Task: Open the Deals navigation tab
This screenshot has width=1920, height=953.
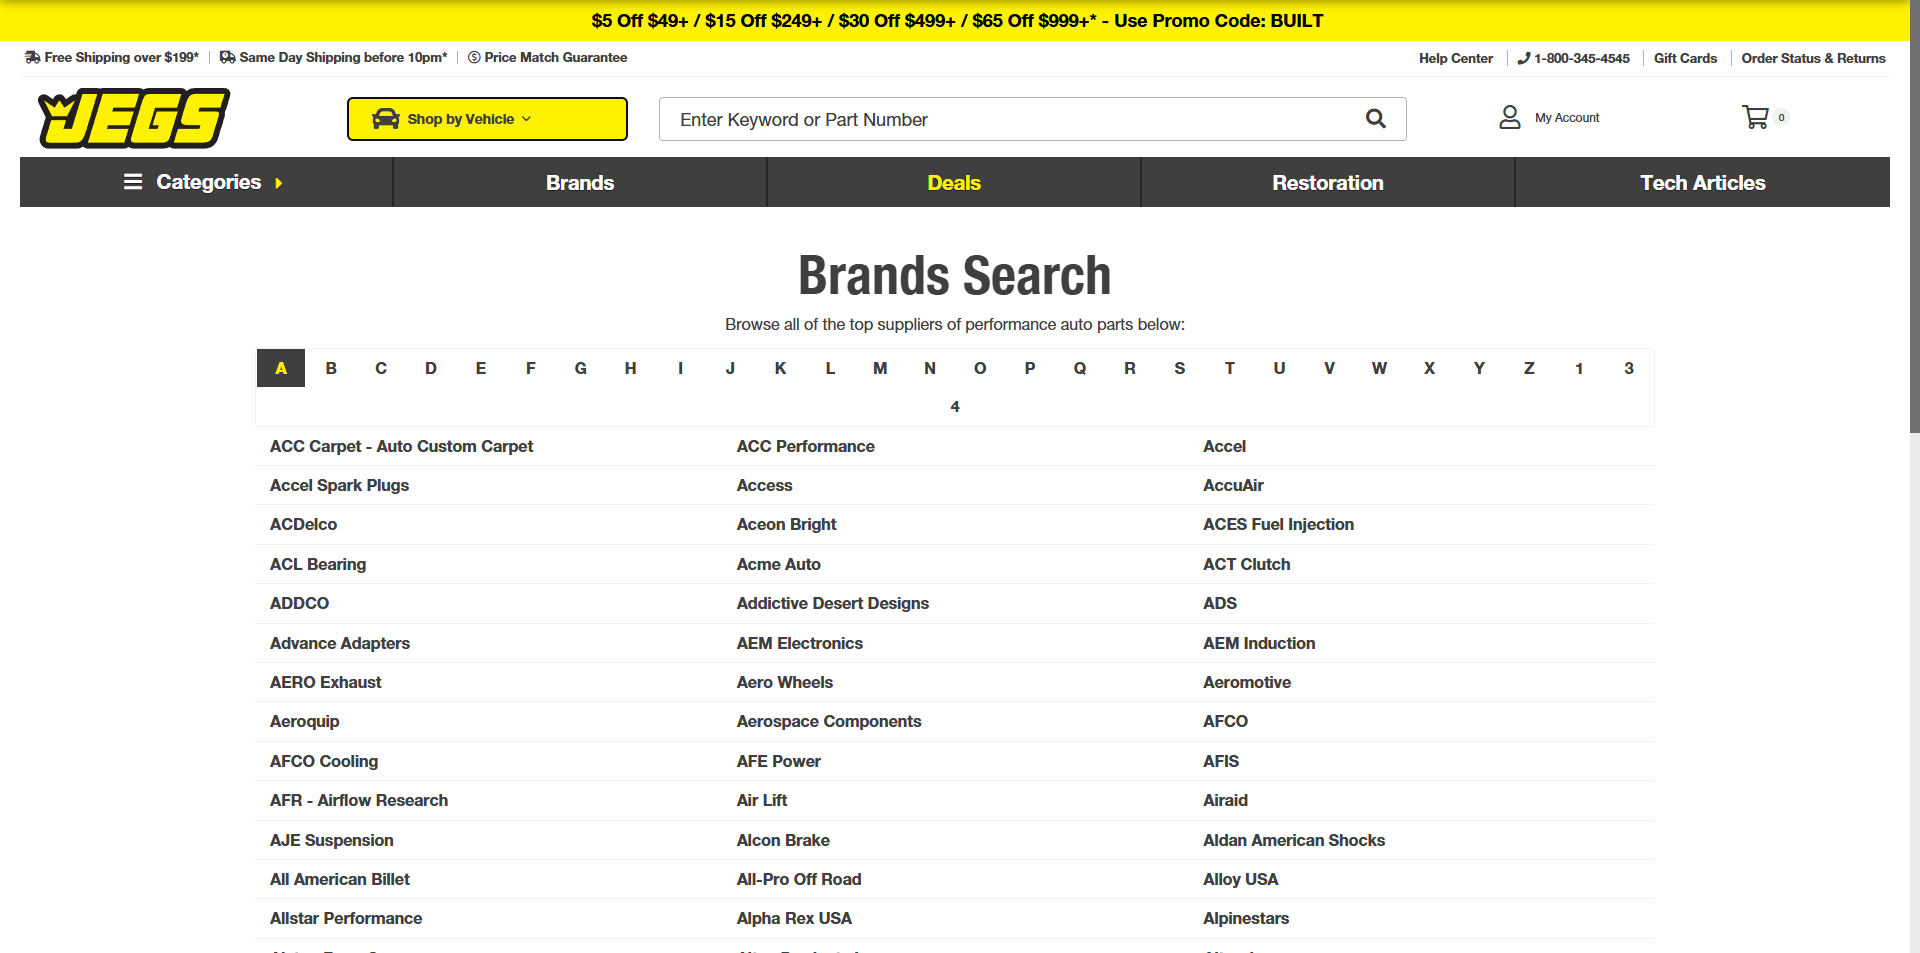Action: coord(954,182)
